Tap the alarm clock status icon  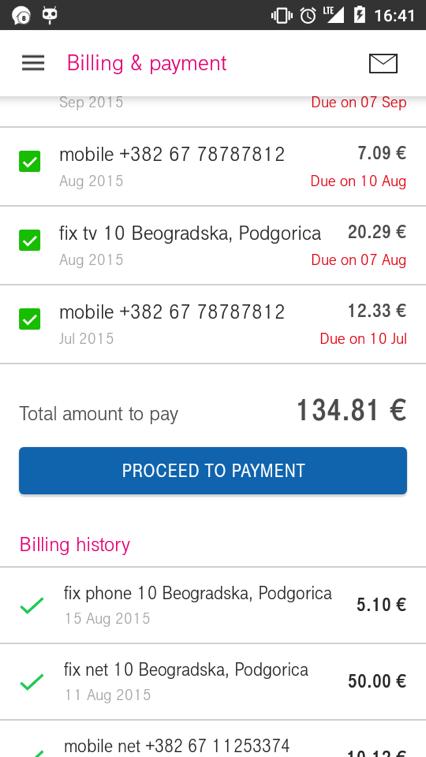[308, 15]
